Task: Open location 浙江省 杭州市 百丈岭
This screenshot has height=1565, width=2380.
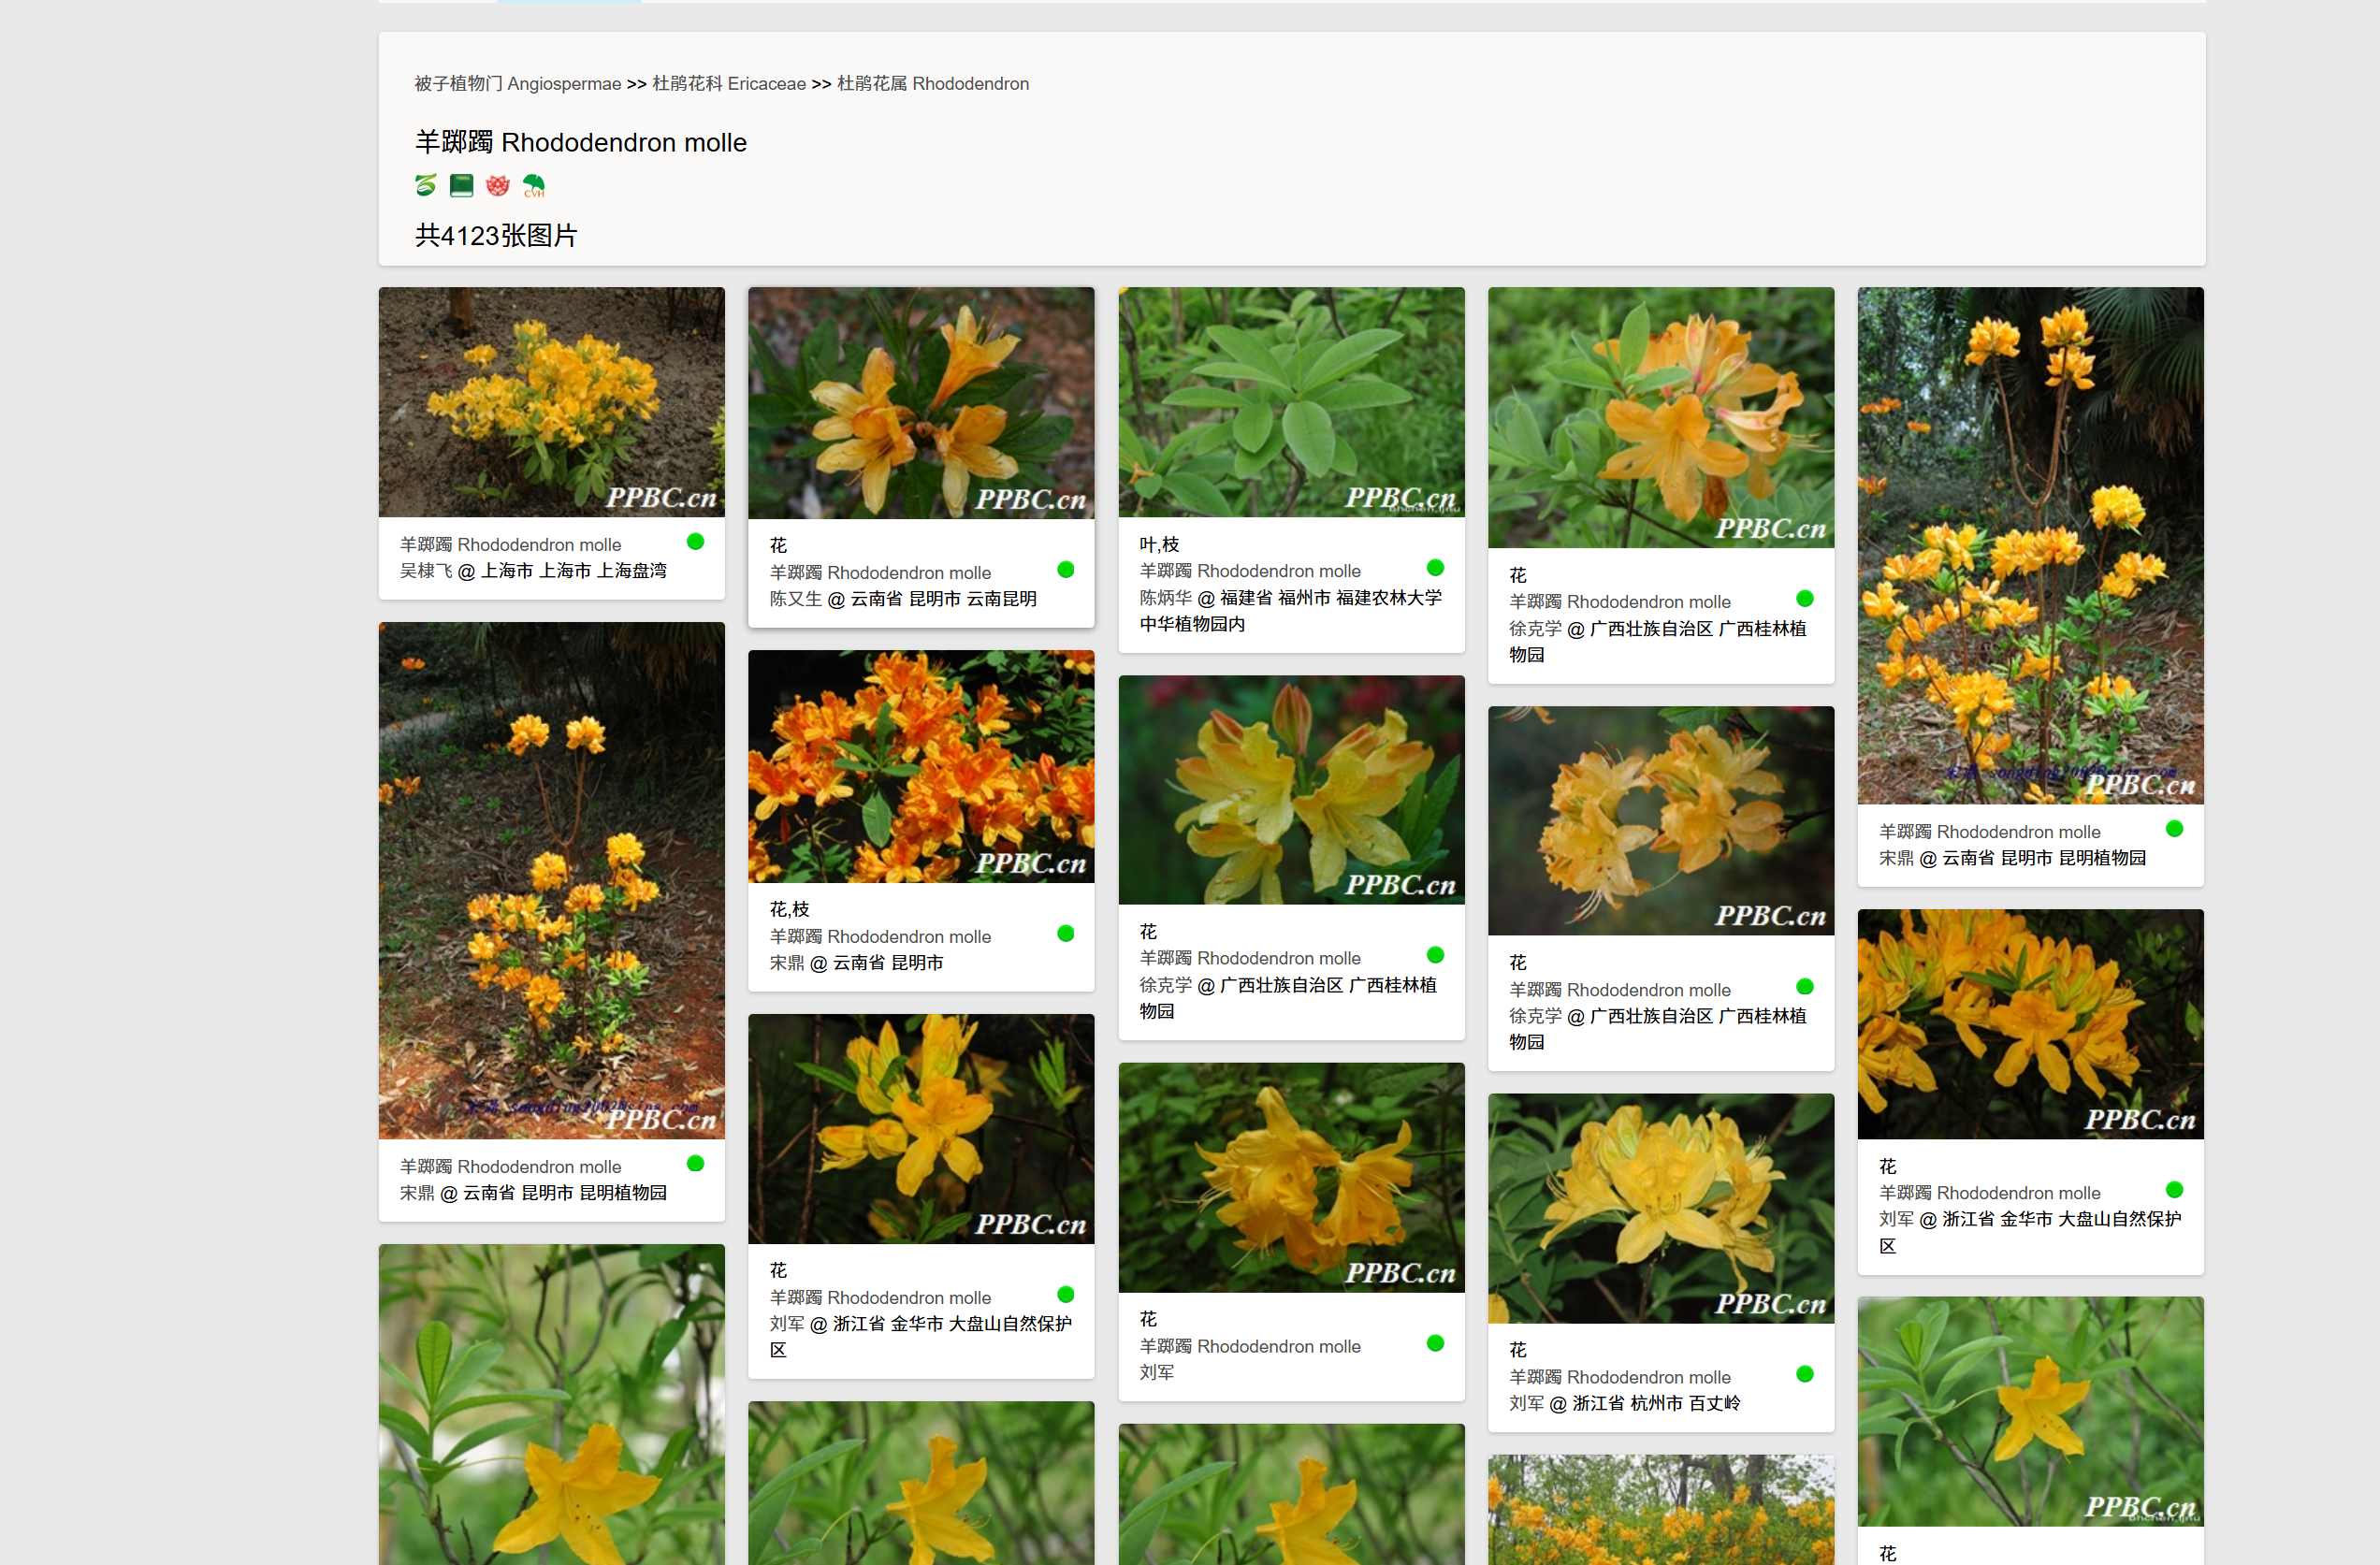Action: [x=1655, y=1404]
